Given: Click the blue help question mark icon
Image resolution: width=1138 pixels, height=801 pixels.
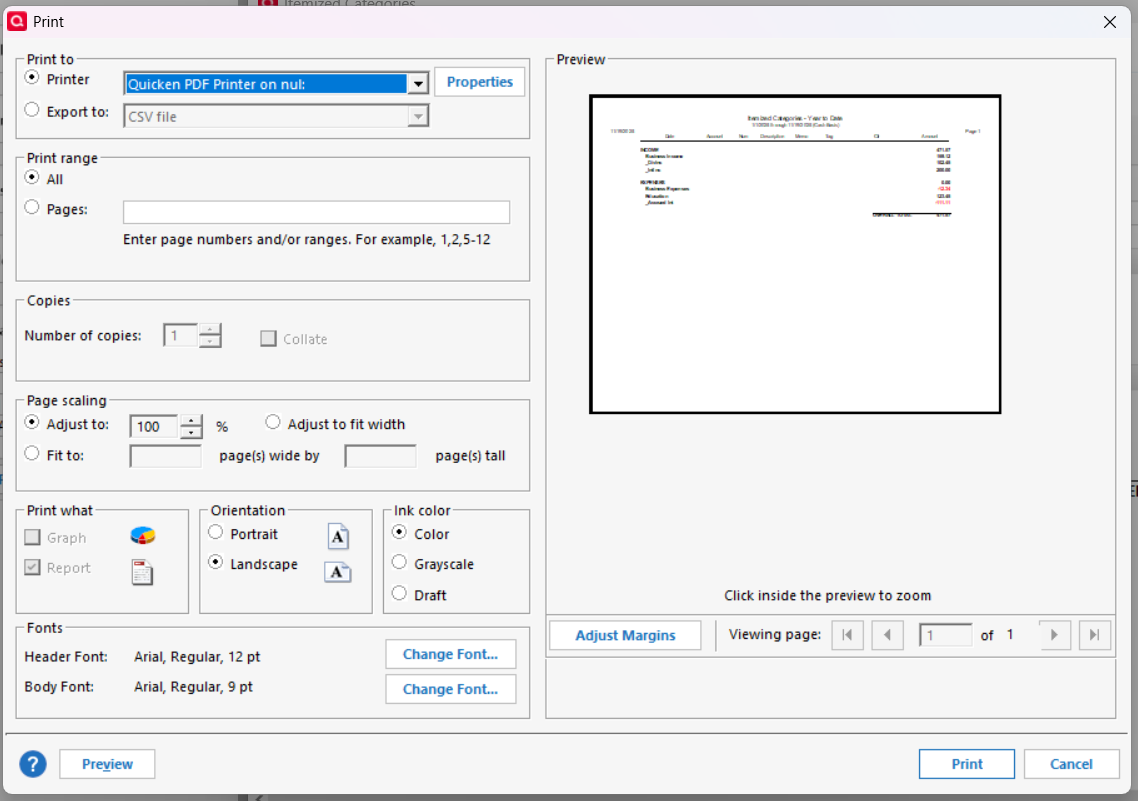Looking at the screenshot, I should click(33, 764).
